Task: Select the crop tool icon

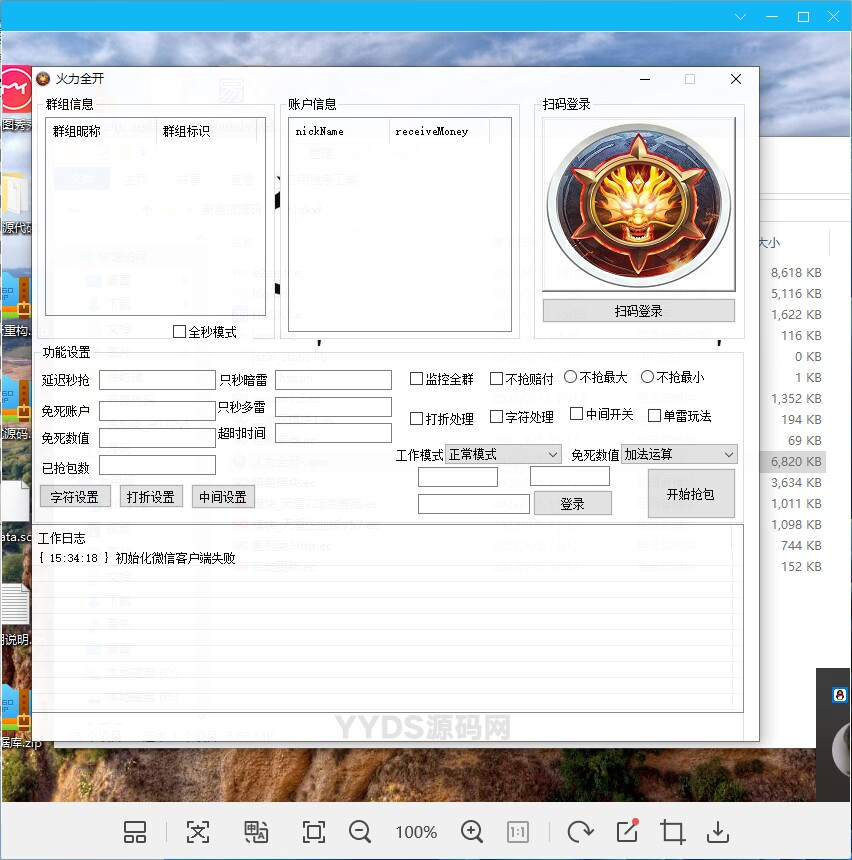Action: pos(673,832)
